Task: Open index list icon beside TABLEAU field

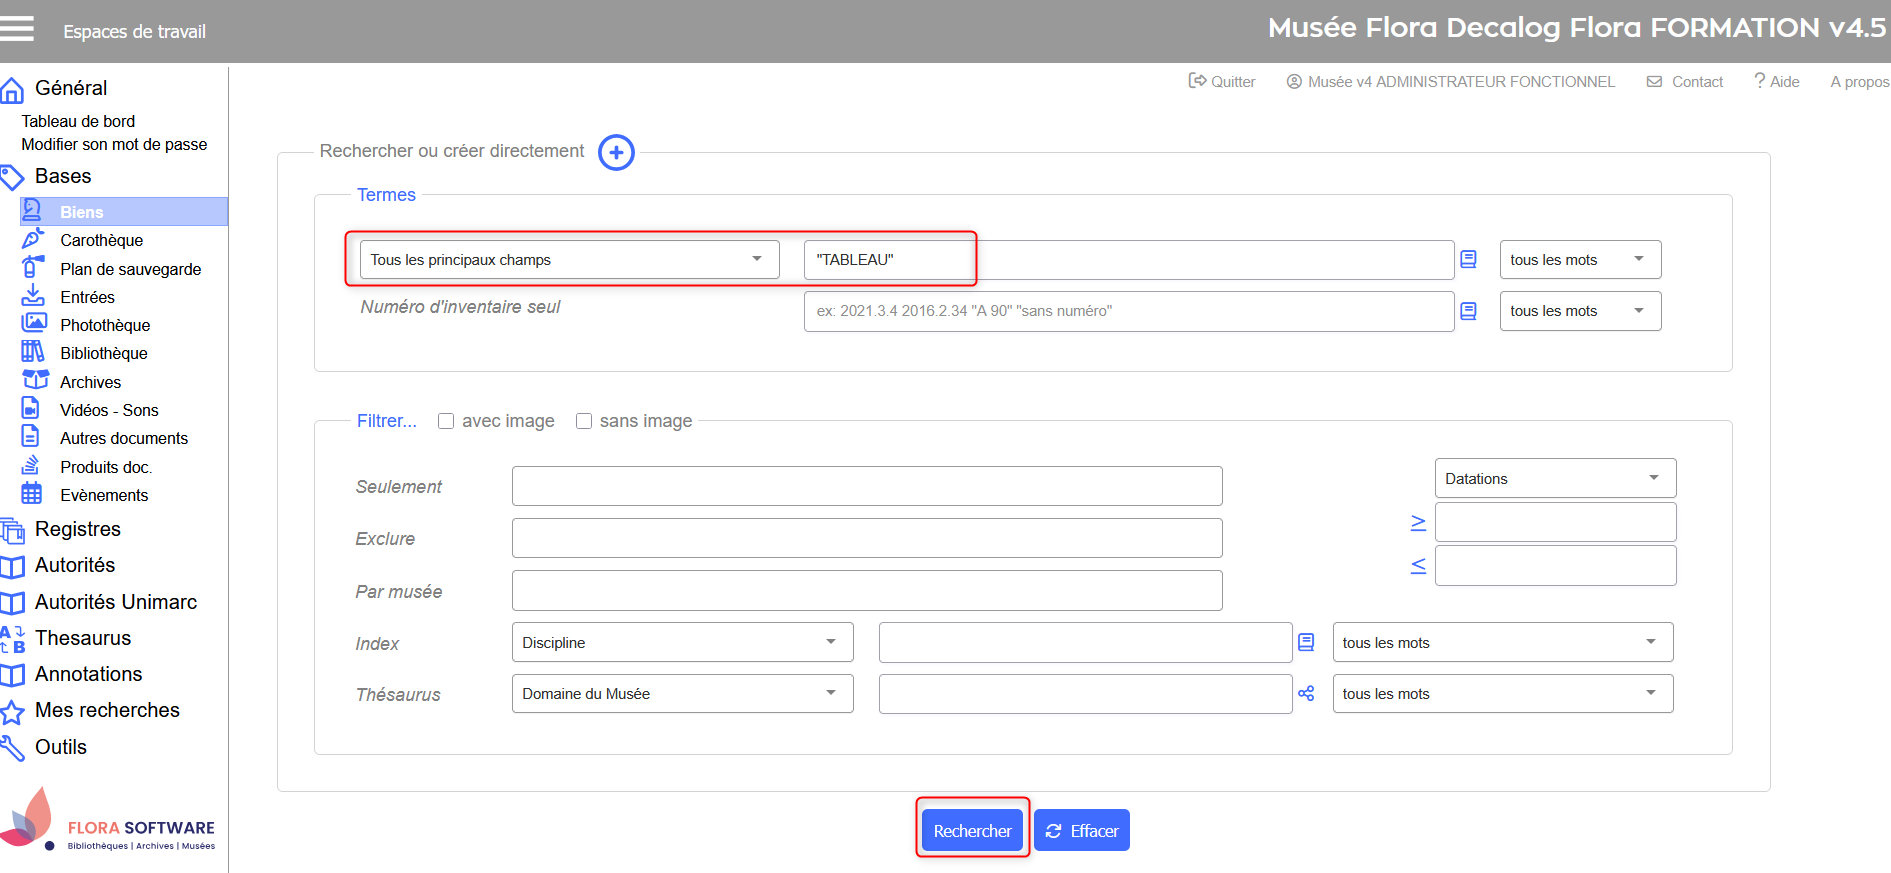Action: pyautogui.click(x=1468, y=260)
